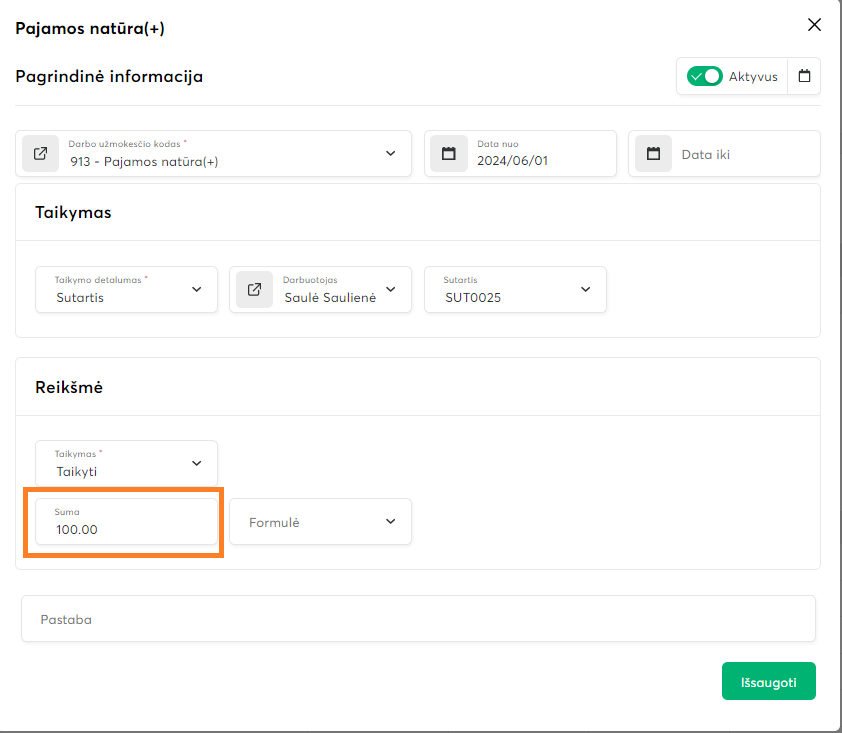Open the Formulė dropdown
The height and width of the screenshot is (733, 842).
coord(390,522)
